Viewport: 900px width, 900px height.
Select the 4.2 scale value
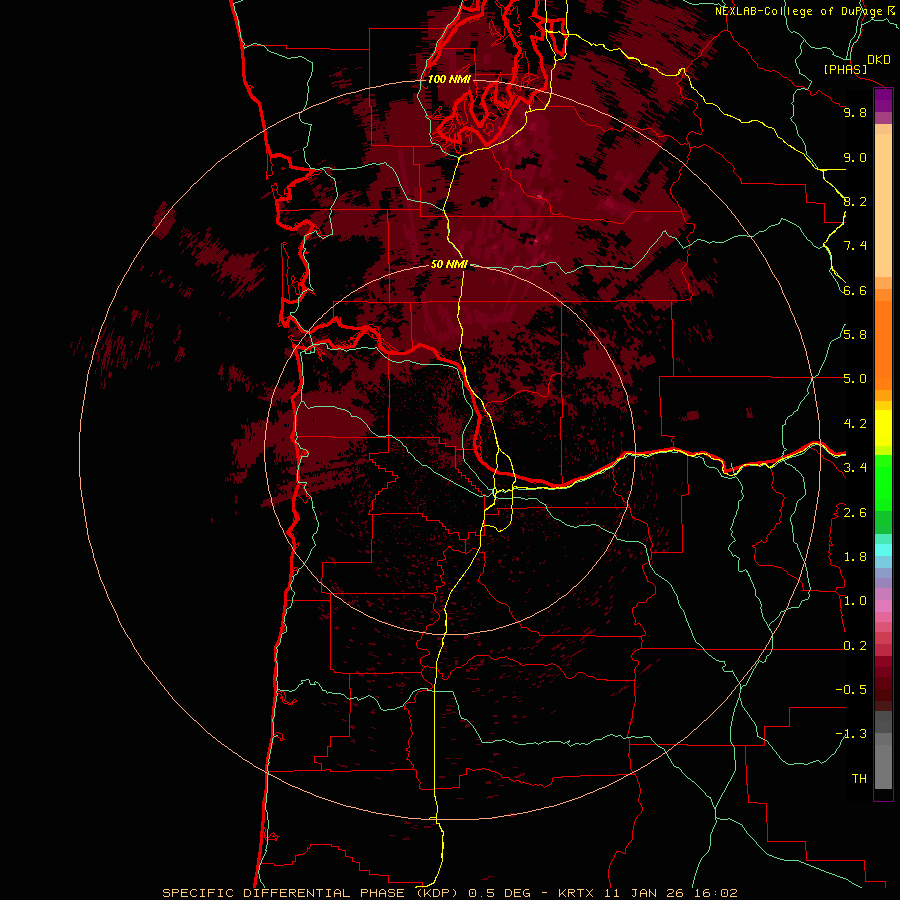coord(855,424)
